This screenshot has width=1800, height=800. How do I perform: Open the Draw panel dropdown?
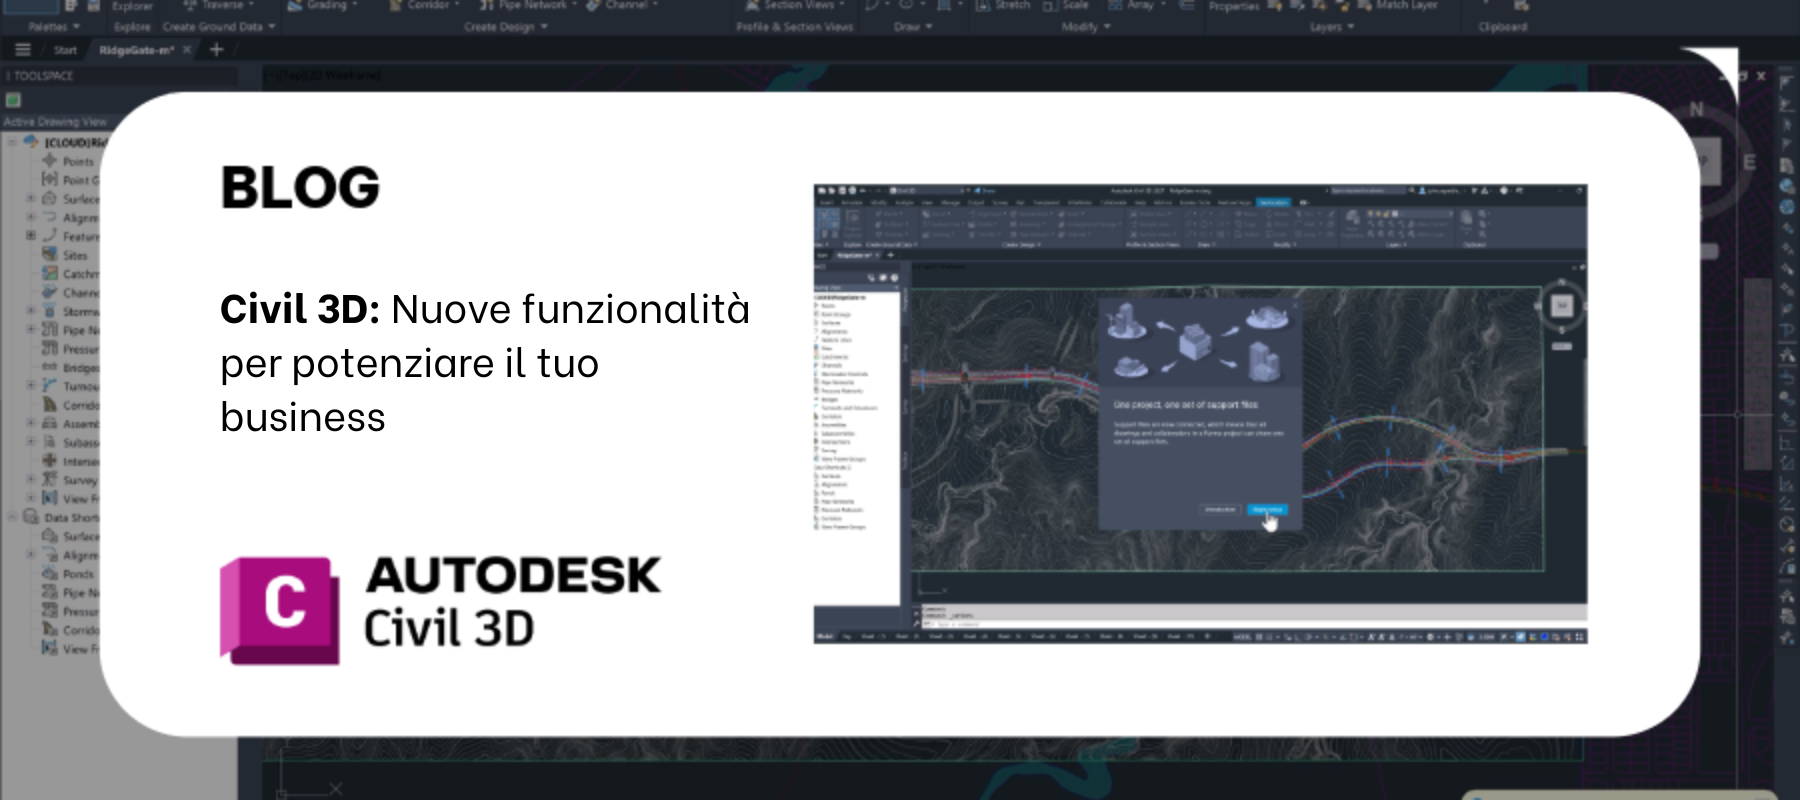tap(913, 27)
